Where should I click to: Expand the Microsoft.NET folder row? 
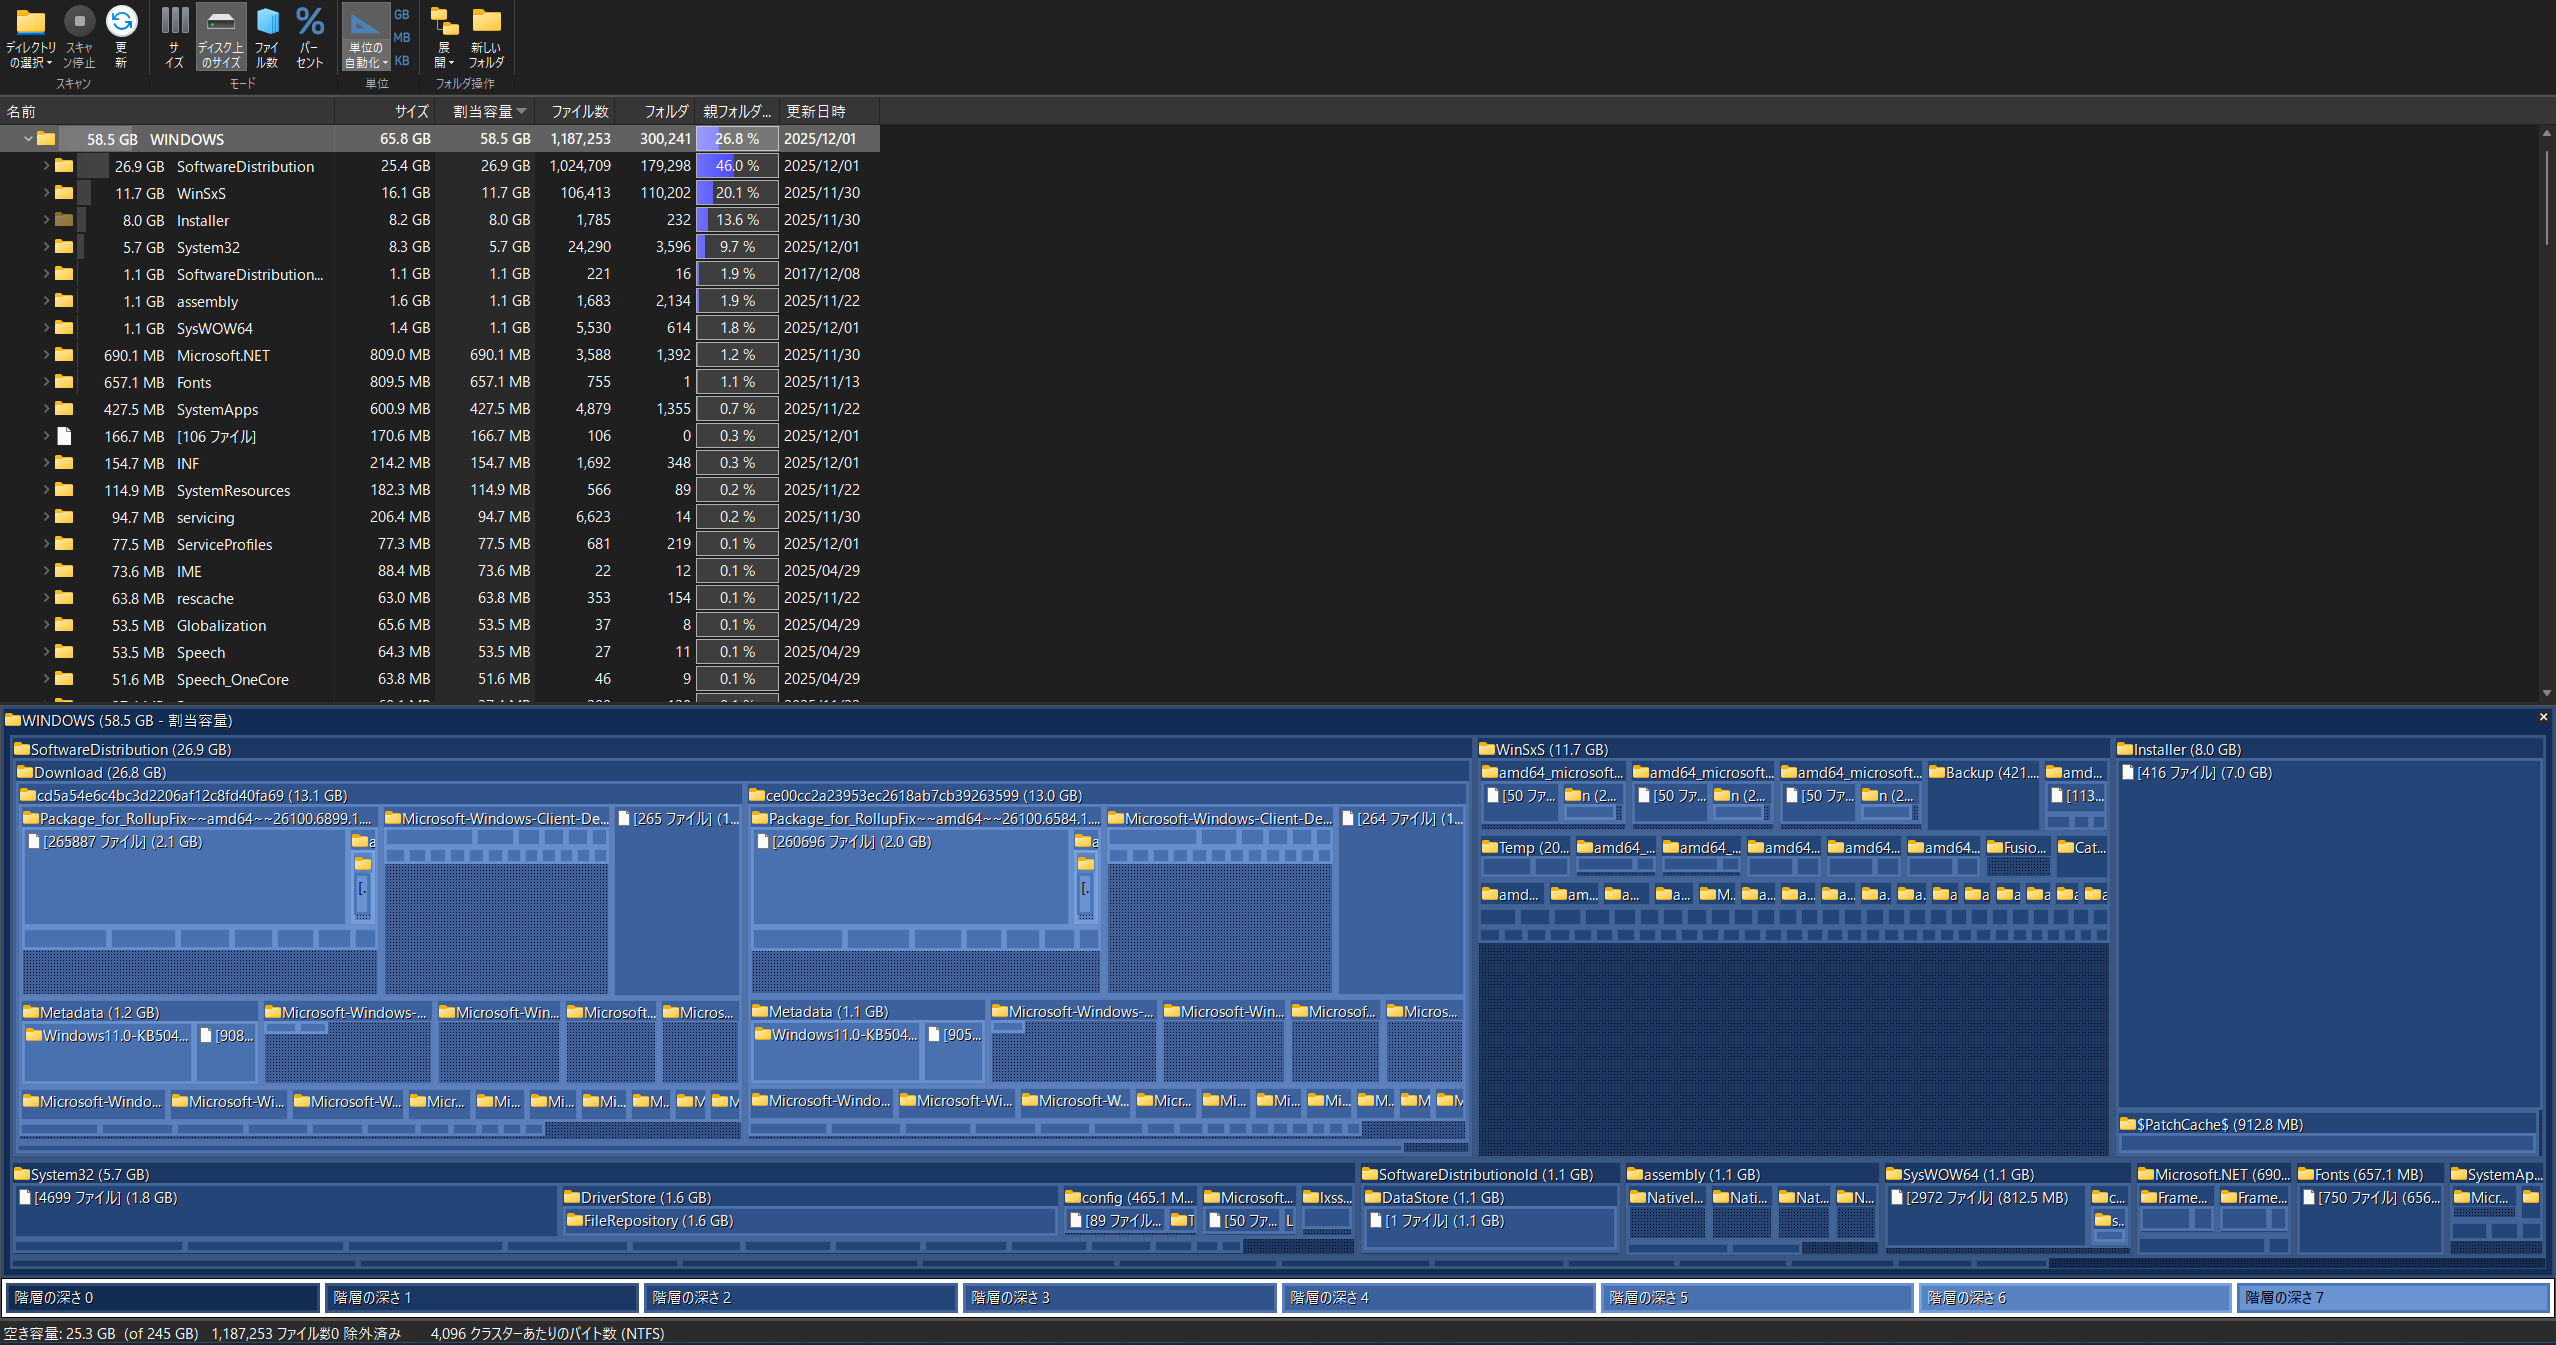pyautogui.click(x=46, y=355)
